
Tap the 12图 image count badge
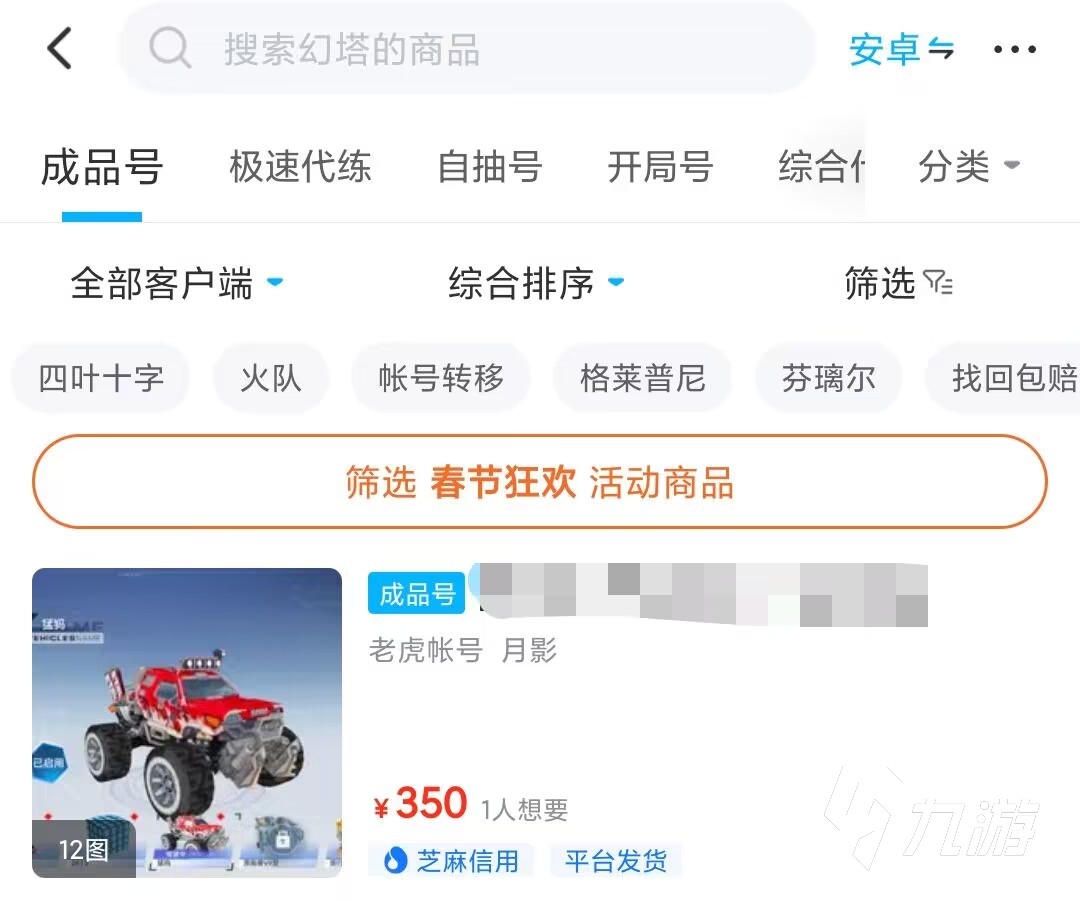tap(83, 849)
